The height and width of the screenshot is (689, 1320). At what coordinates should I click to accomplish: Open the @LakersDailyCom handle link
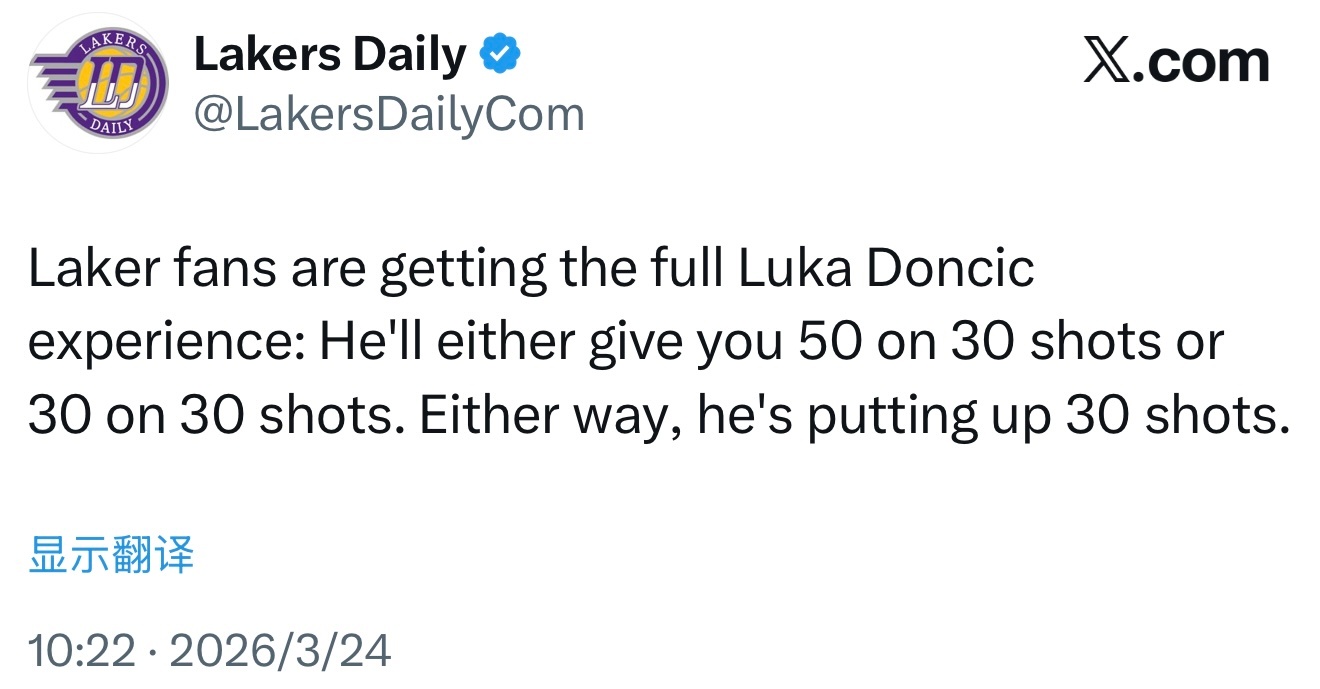point(388,114)
